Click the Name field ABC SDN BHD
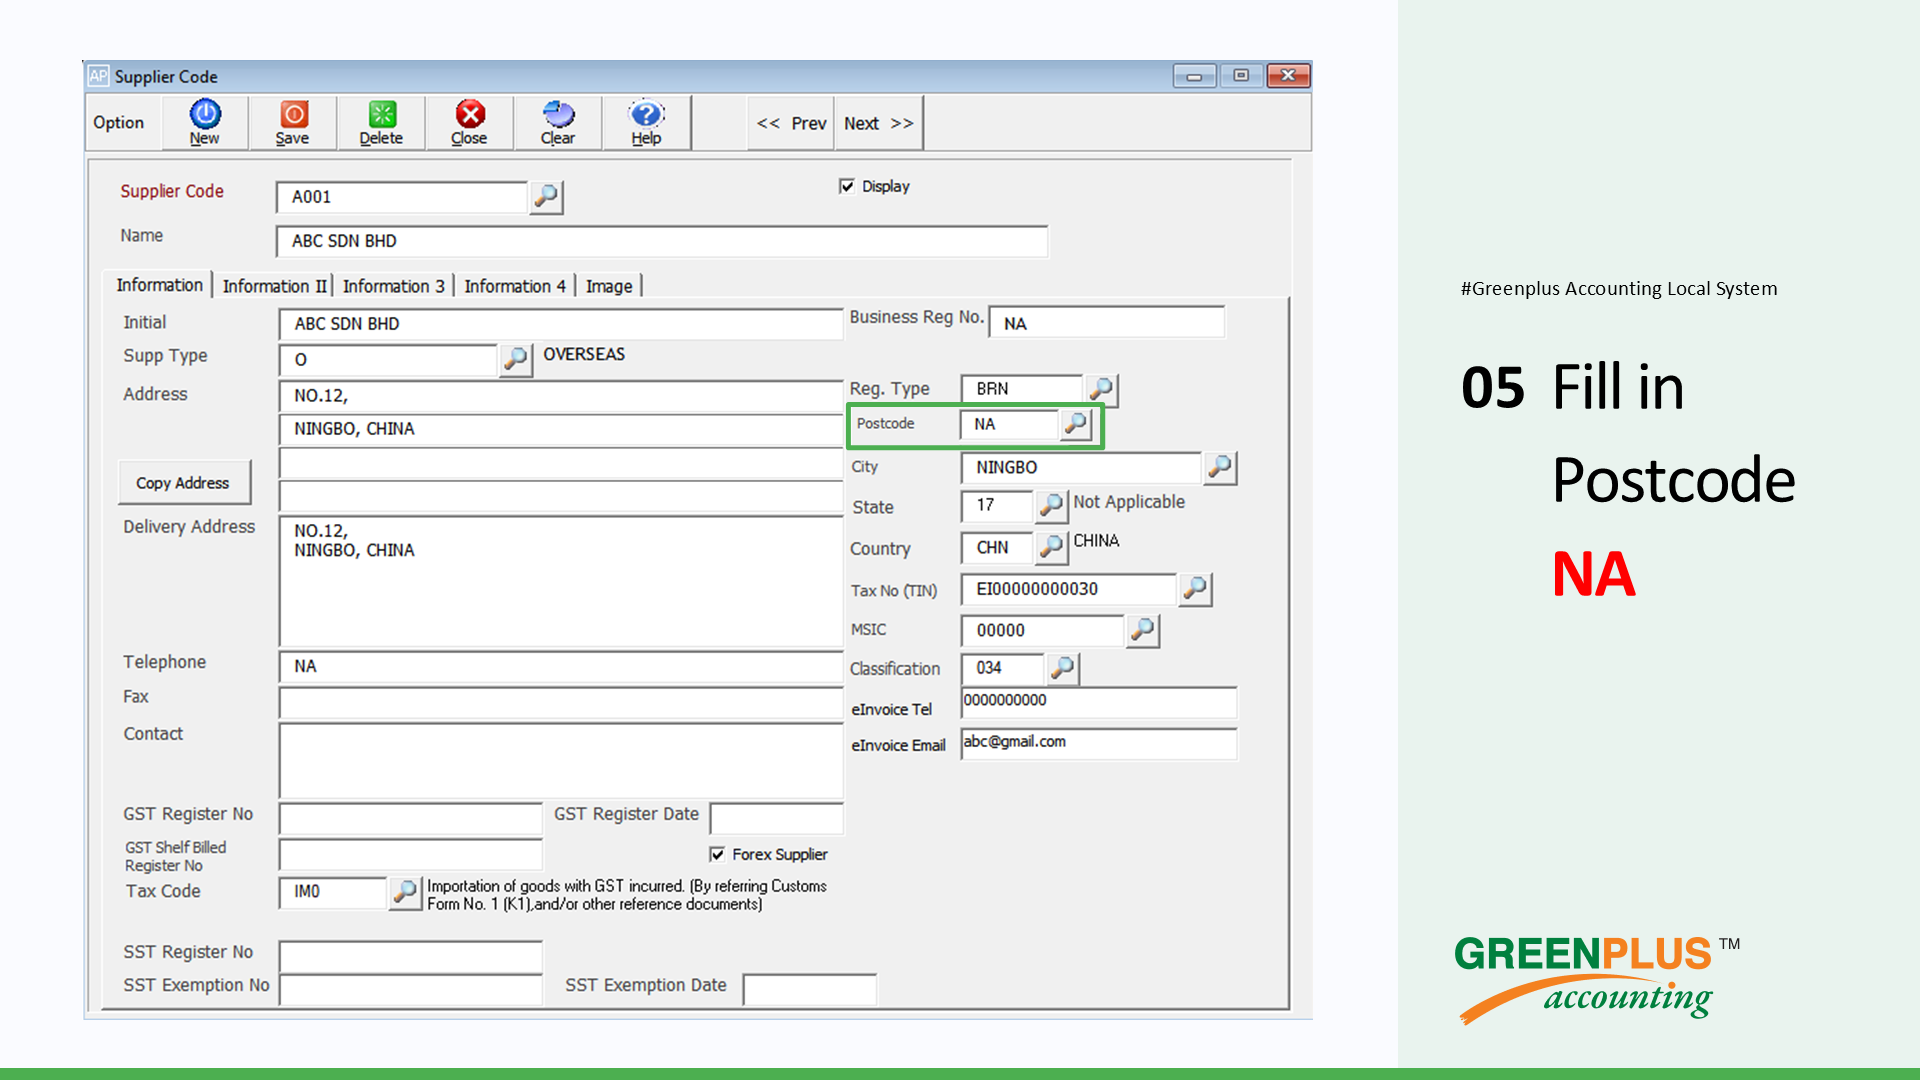The height and width of the screenshot is (1080, 1920). pyautogui.click(x=662, y=241)
